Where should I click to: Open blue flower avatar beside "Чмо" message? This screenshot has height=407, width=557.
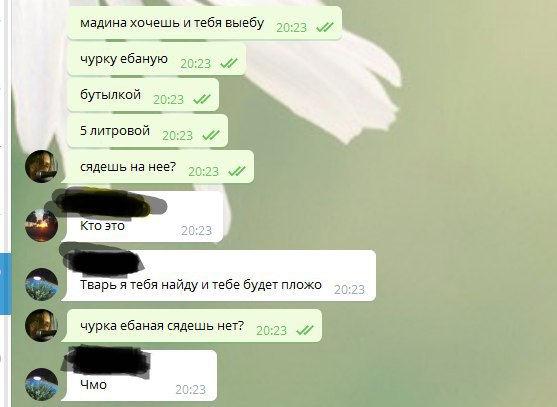(x=41, y=385)
